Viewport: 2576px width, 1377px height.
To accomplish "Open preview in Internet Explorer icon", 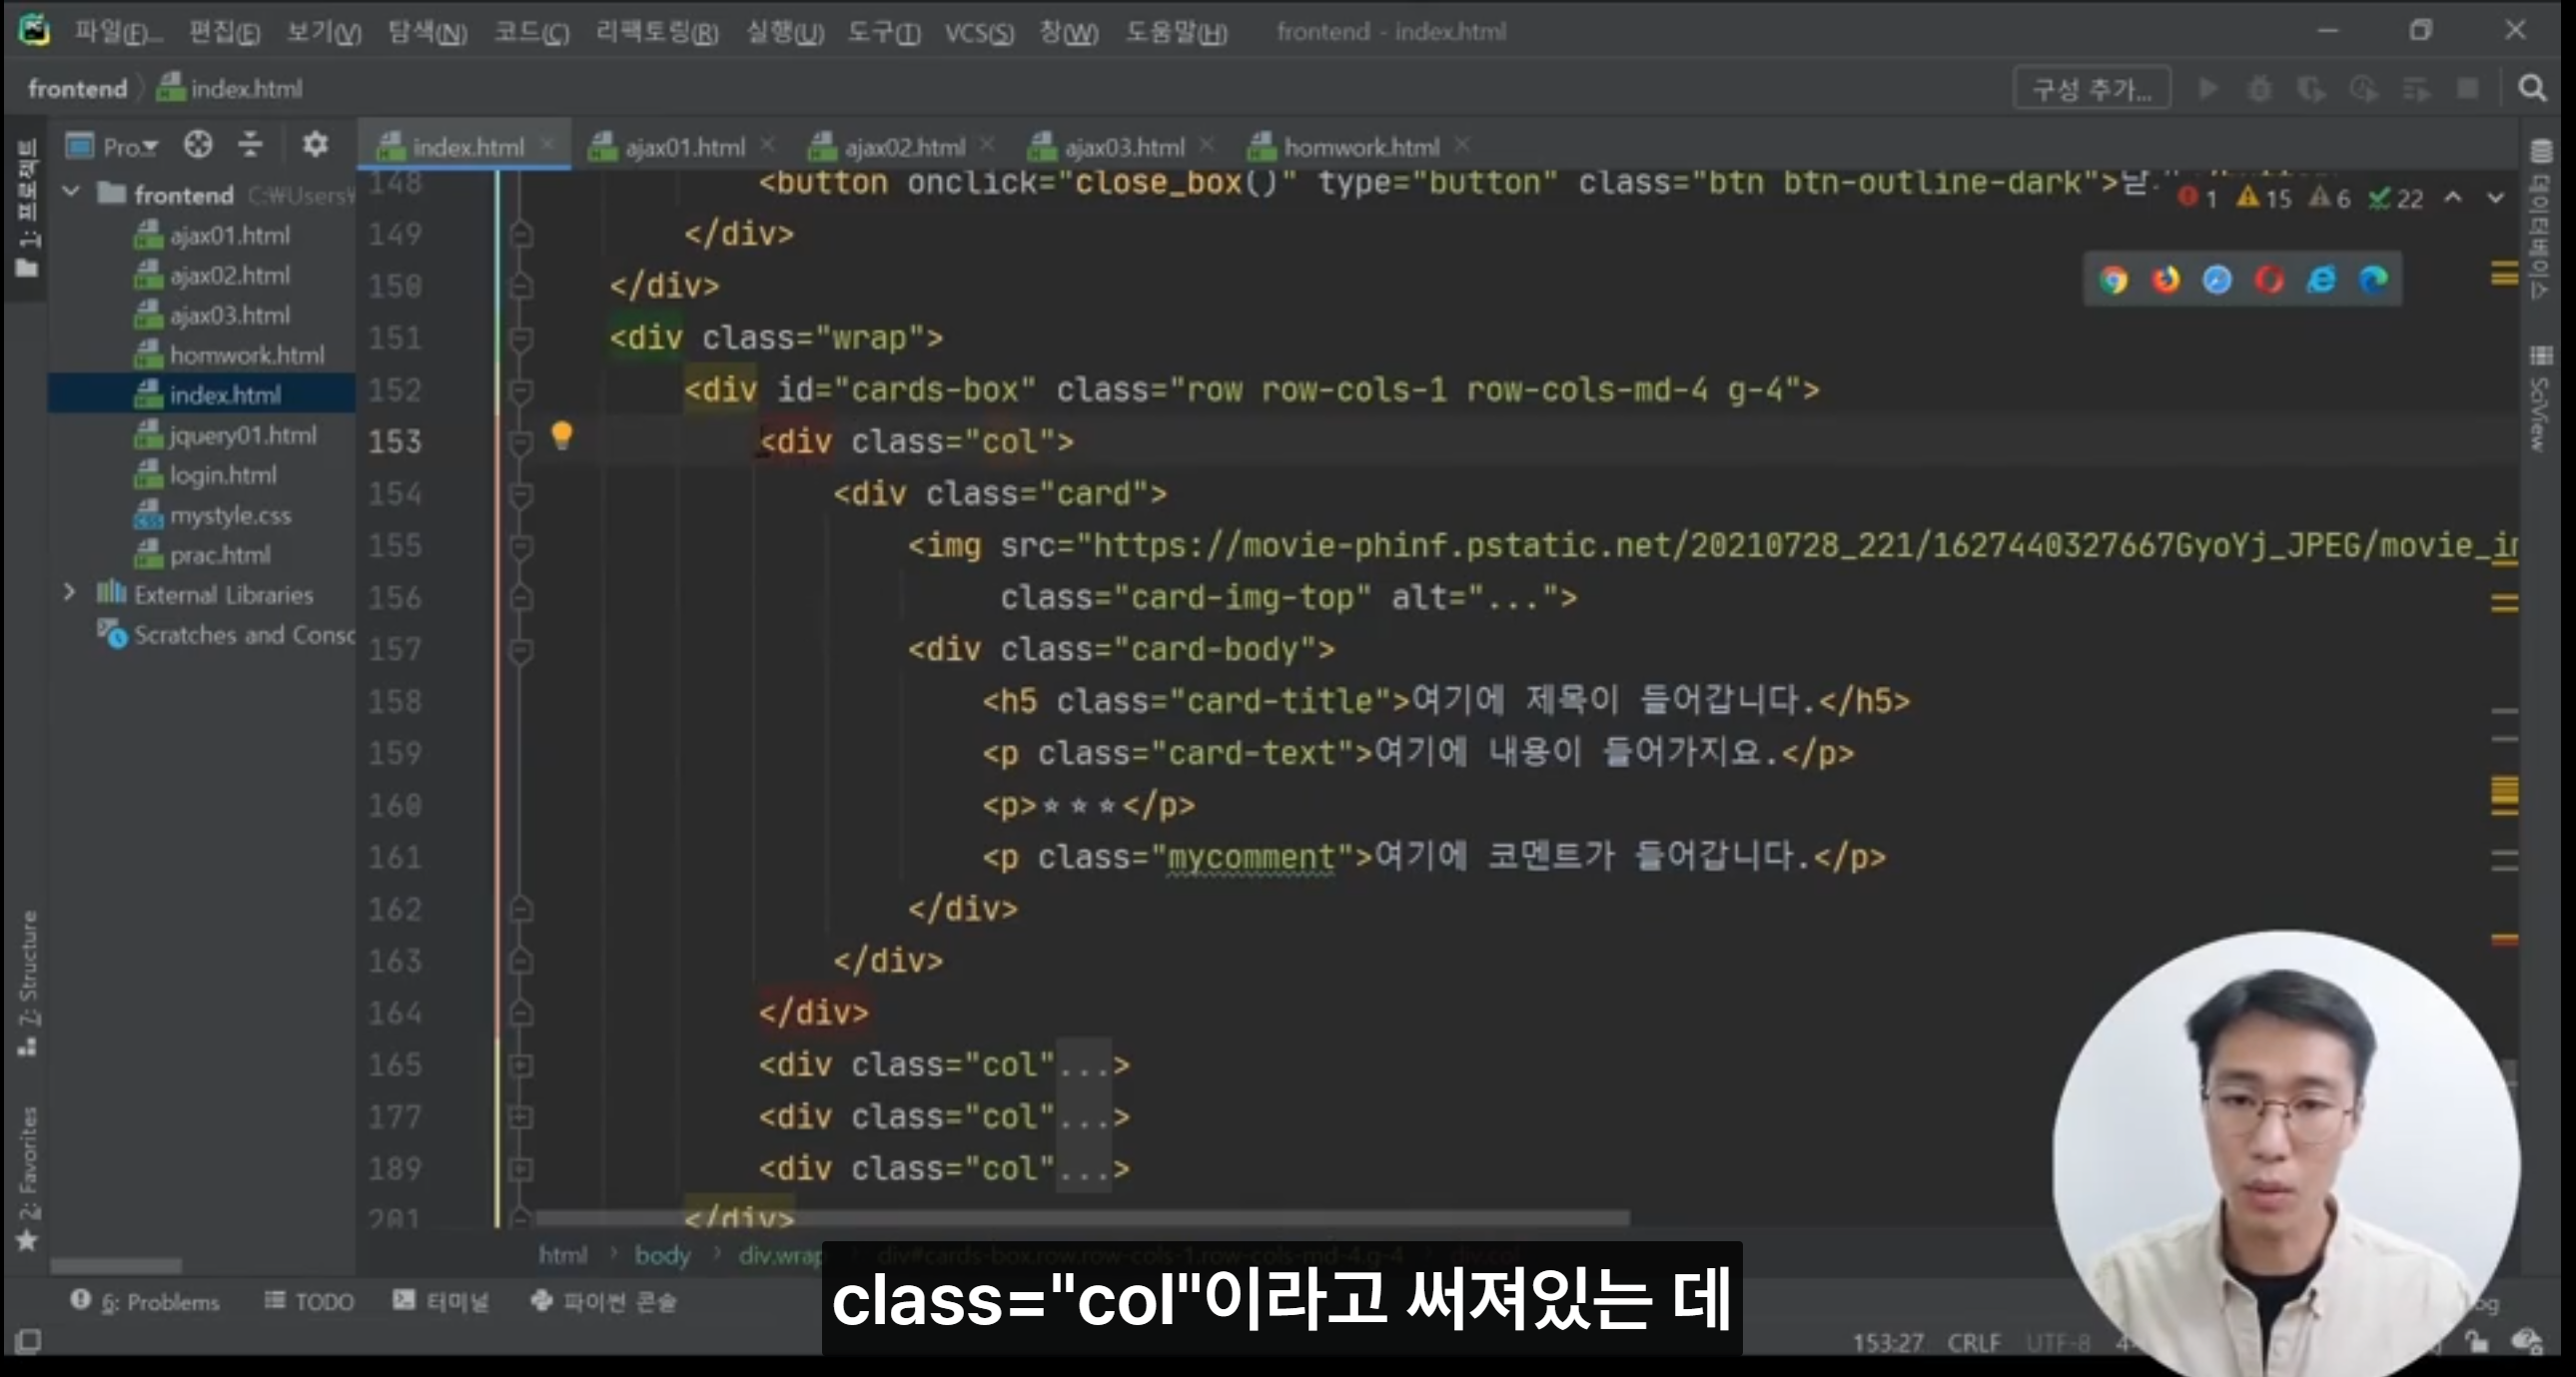I will (2321, 279).
